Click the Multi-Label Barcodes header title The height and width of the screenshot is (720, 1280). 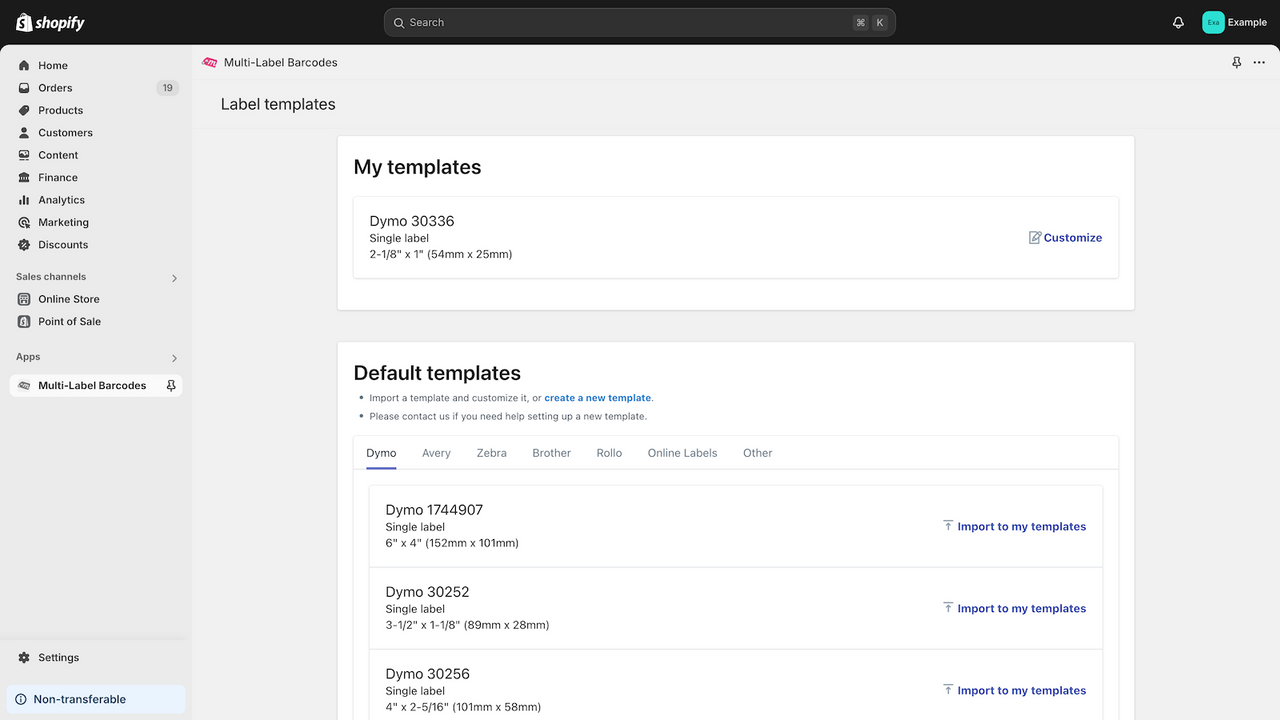point(281,62)
